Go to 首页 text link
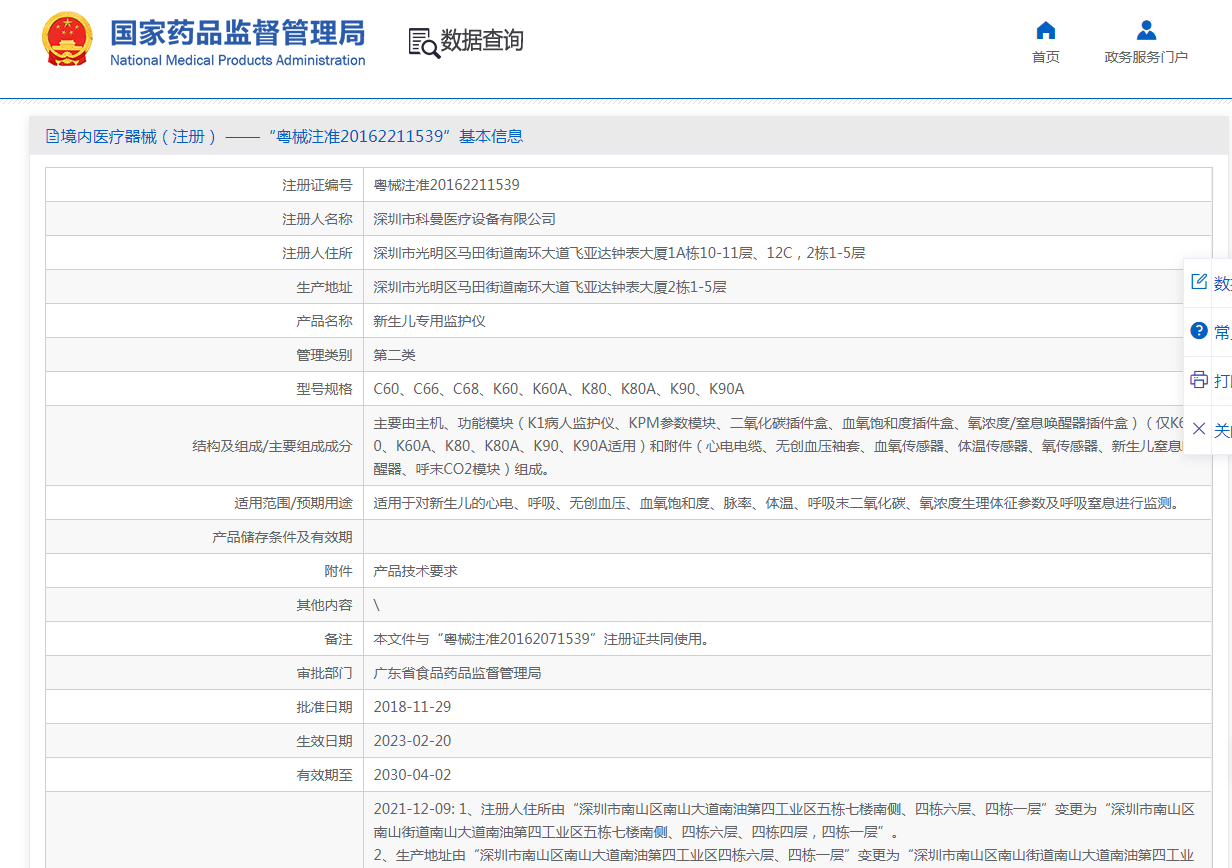 tap(1046, 57)
